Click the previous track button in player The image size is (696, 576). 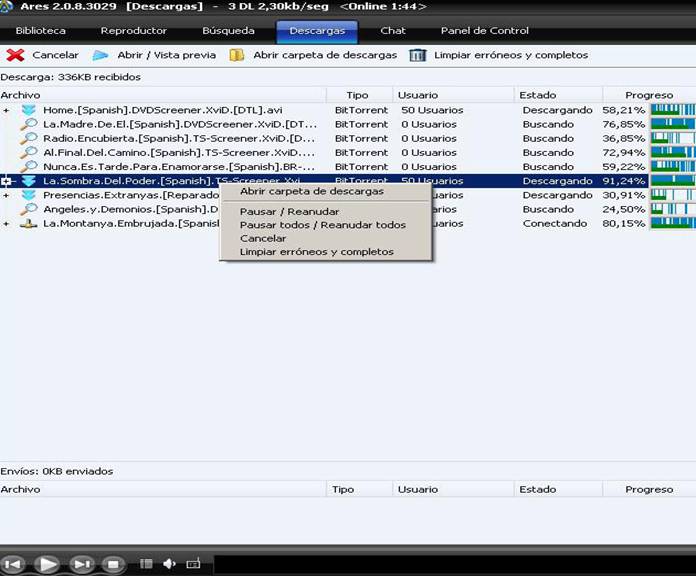12,564
